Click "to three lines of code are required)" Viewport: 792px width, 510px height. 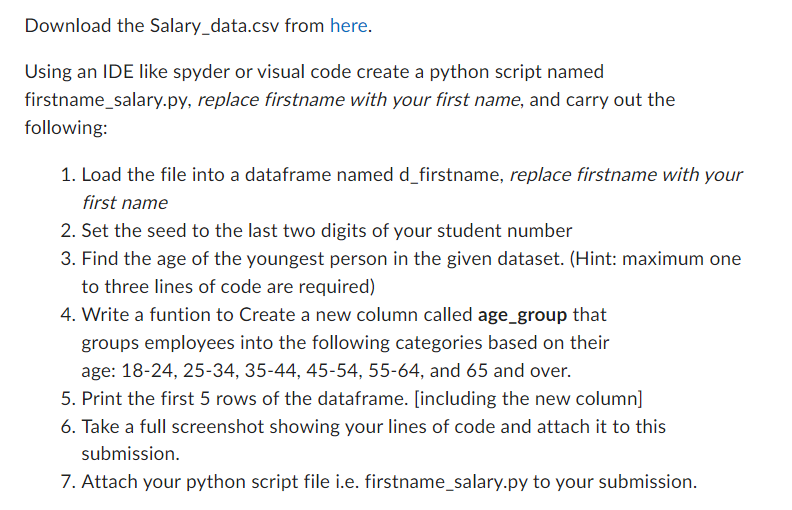click(227, 286)
